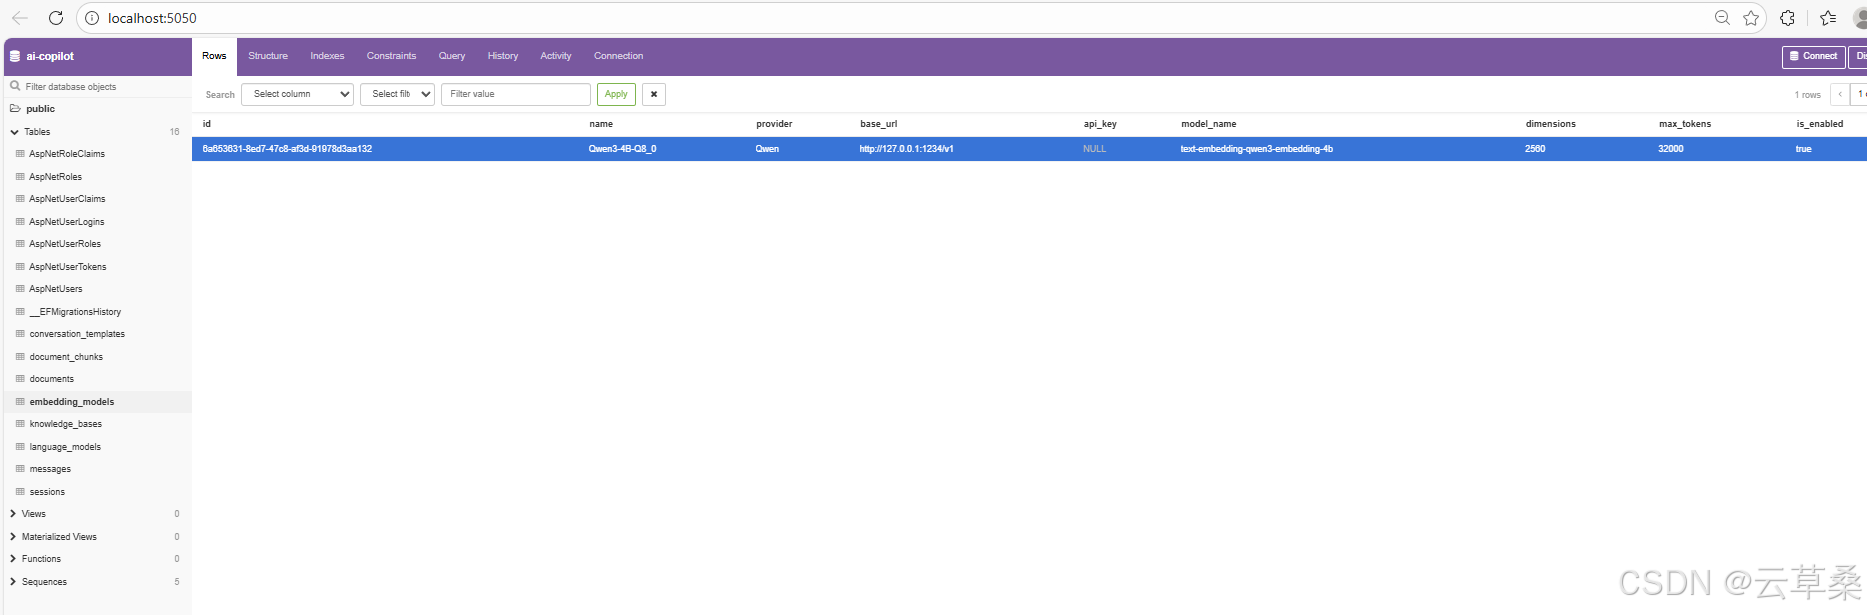This screenshot has width=1867, height=615.
Task: Click the Connect button
Action: pyautogui.click(x=1813, y=56)
